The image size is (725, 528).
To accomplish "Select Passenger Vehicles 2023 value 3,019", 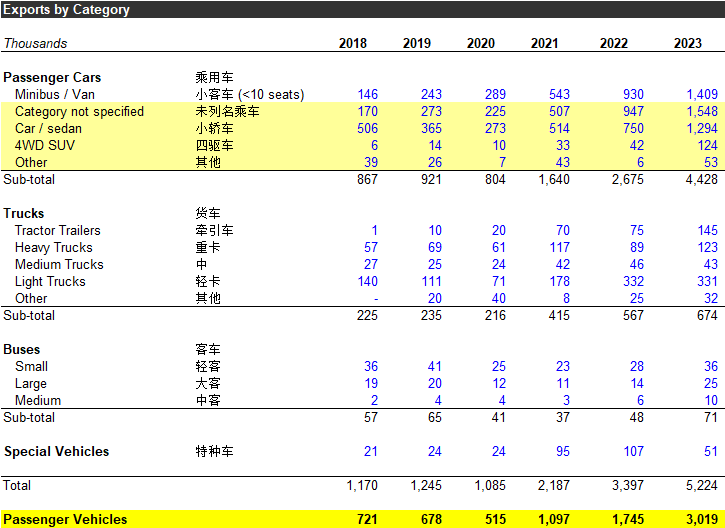I will click(x=702, y=520).
